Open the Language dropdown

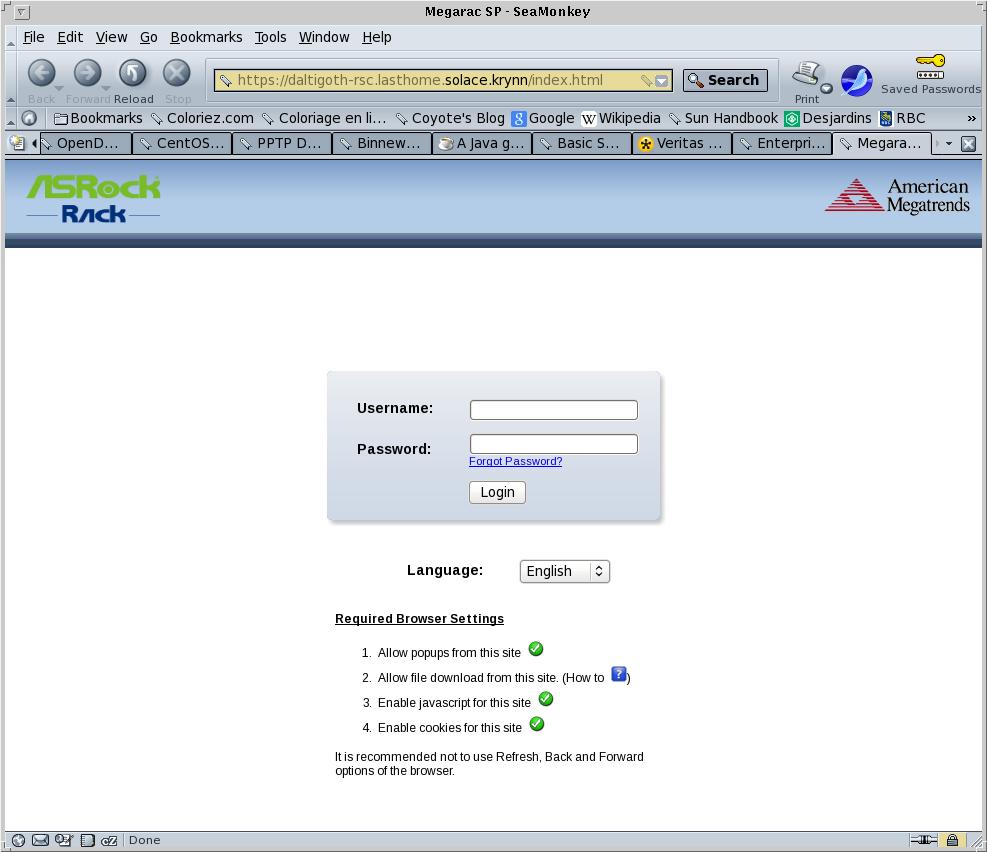pyautogui.click(x=564, y=571)
